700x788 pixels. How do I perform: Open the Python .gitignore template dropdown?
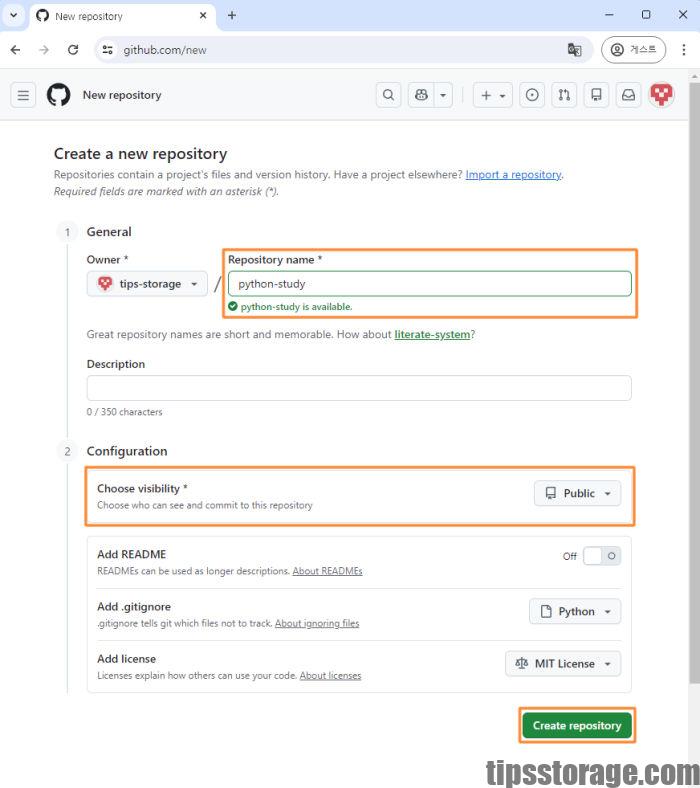click(x=575, y=612)
